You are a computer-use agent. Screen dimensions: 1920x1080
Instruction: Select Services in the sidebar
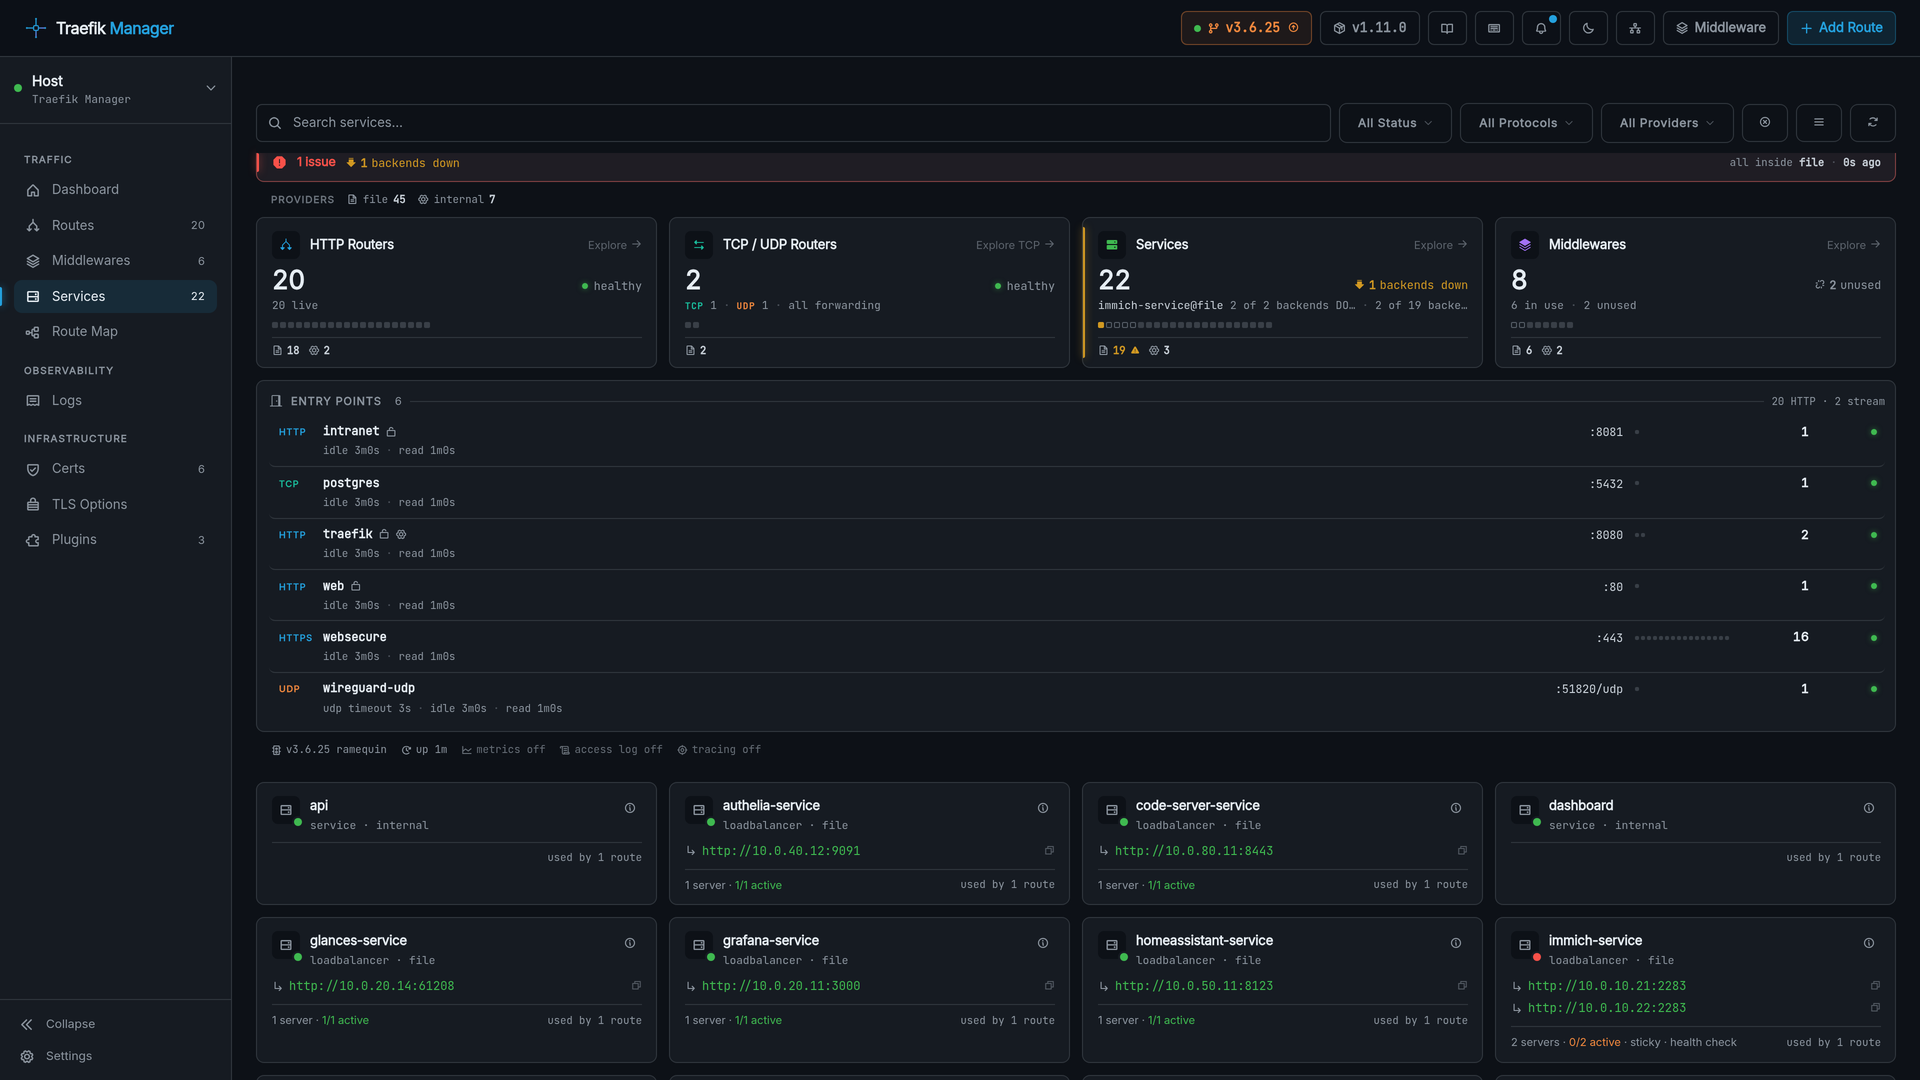click(x=115, y=297)
